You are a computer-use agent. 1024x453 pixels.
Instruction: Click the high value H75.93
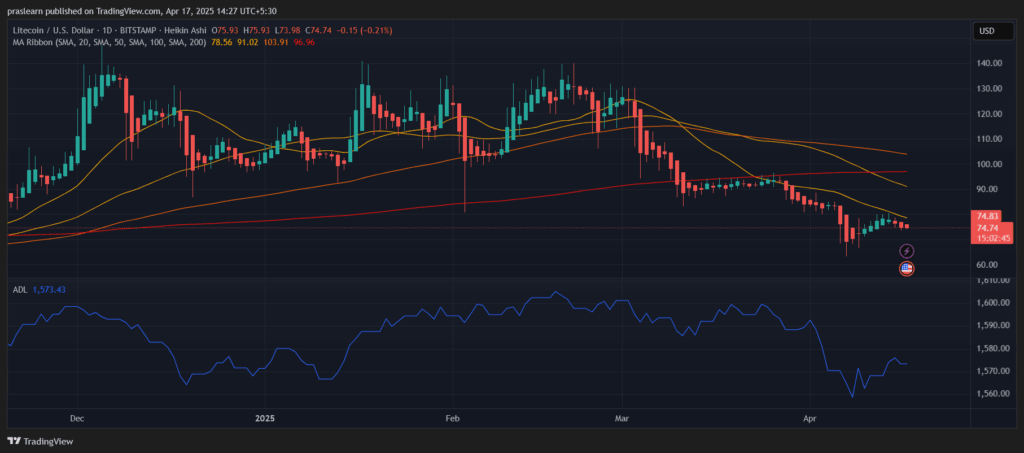point(254,31)
